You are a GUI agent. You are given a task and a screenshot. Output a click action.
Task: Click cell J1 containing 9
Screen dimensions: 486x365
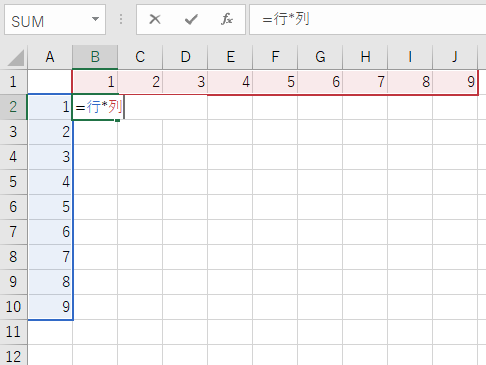tap(455, 82)
